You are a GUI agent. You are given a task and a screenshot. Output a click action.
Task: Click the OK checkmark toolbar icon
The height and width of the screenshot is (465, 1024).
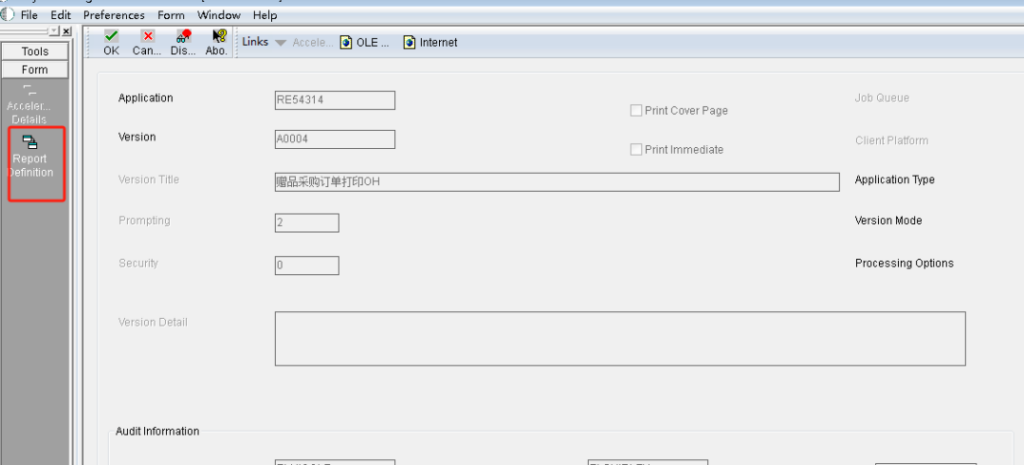coord(112,37)
